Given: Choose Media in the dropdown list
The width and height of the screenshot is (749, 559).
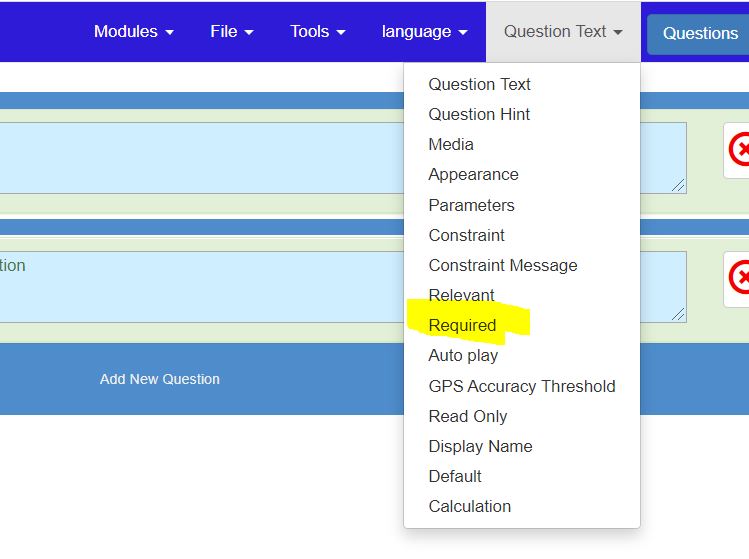Looking at the screenshot, I should click(x=451, y=144).
